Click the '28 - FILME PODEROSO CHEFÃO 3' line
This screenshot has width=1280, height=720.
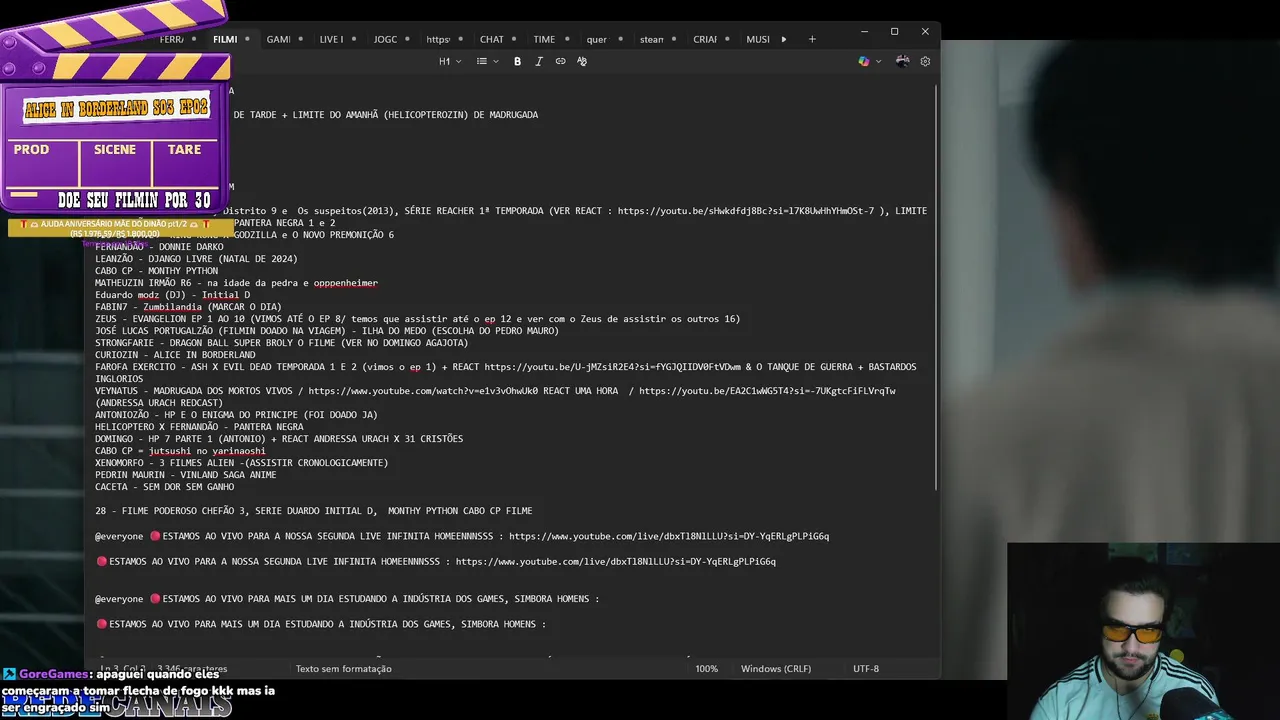pyautogui.click(x=314, y=511)
